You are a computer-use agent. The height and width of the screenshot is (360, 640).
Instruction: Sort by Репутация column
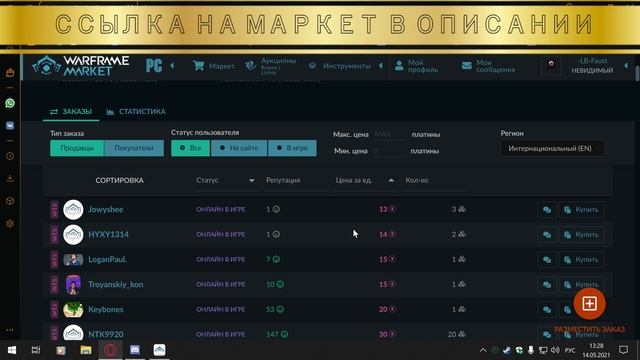(283, 180)
